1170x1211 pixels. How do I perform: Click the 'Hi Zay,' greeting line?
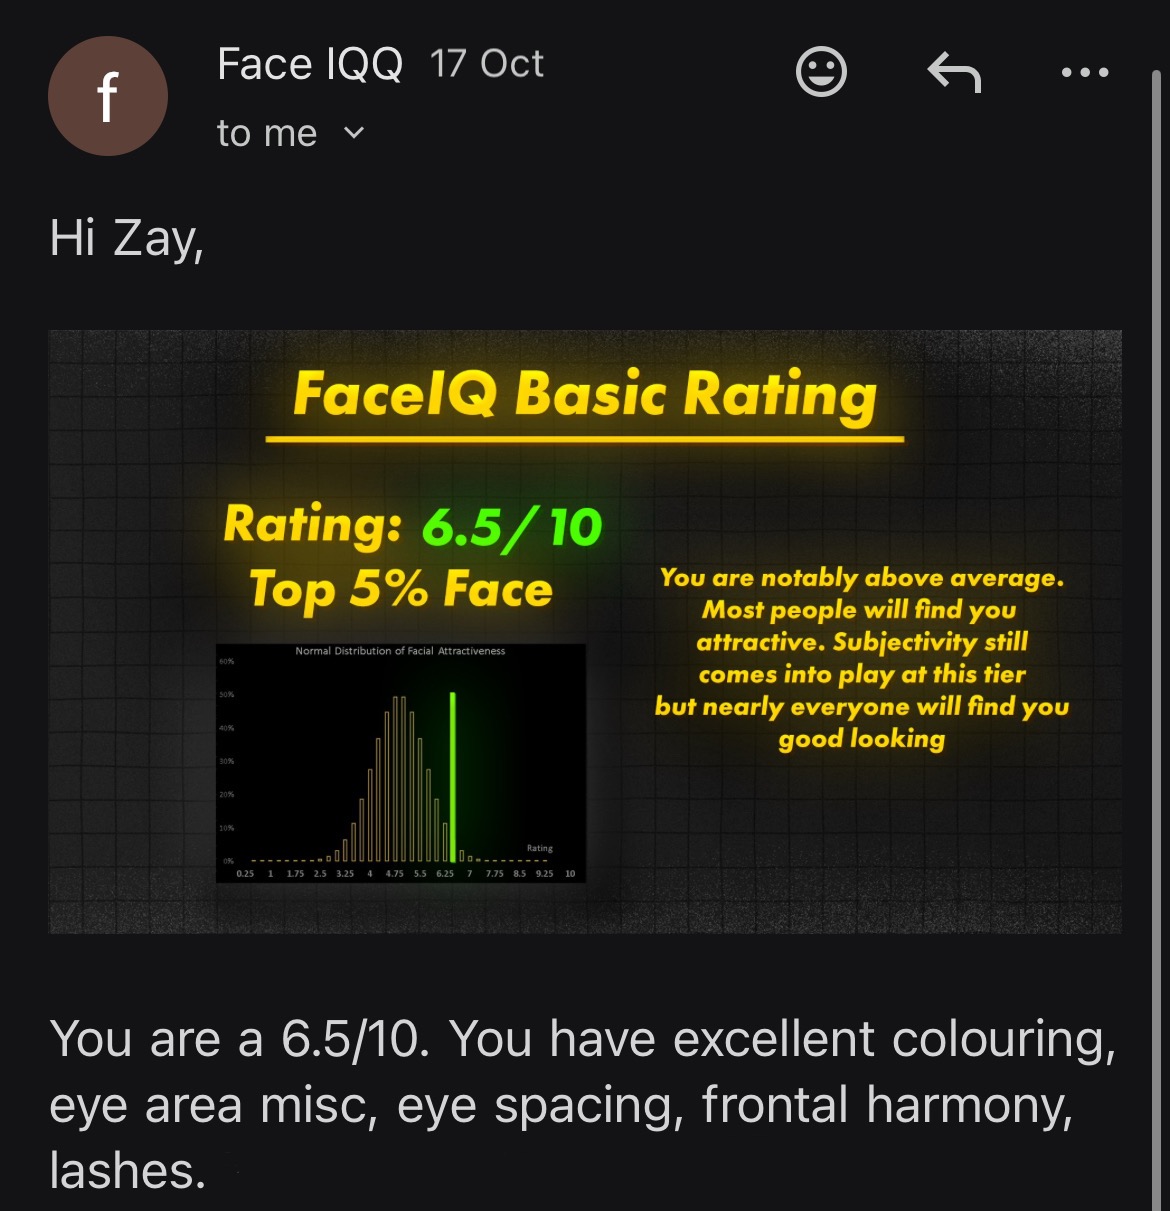point(127,240)
